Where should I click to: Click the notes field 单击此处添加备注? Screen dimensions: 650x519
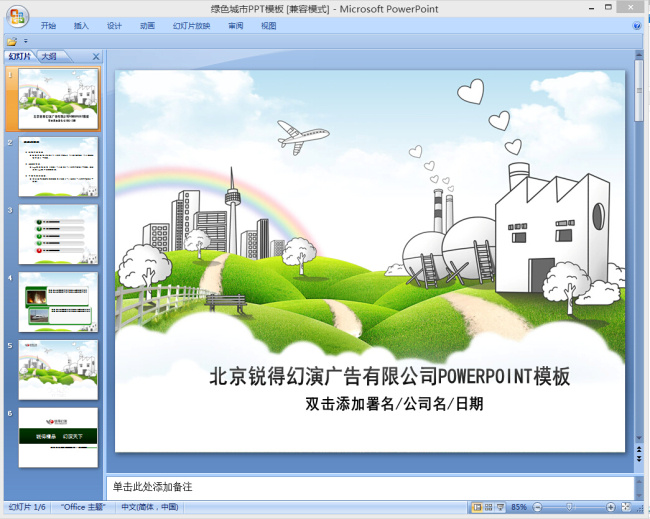(370, 487)
